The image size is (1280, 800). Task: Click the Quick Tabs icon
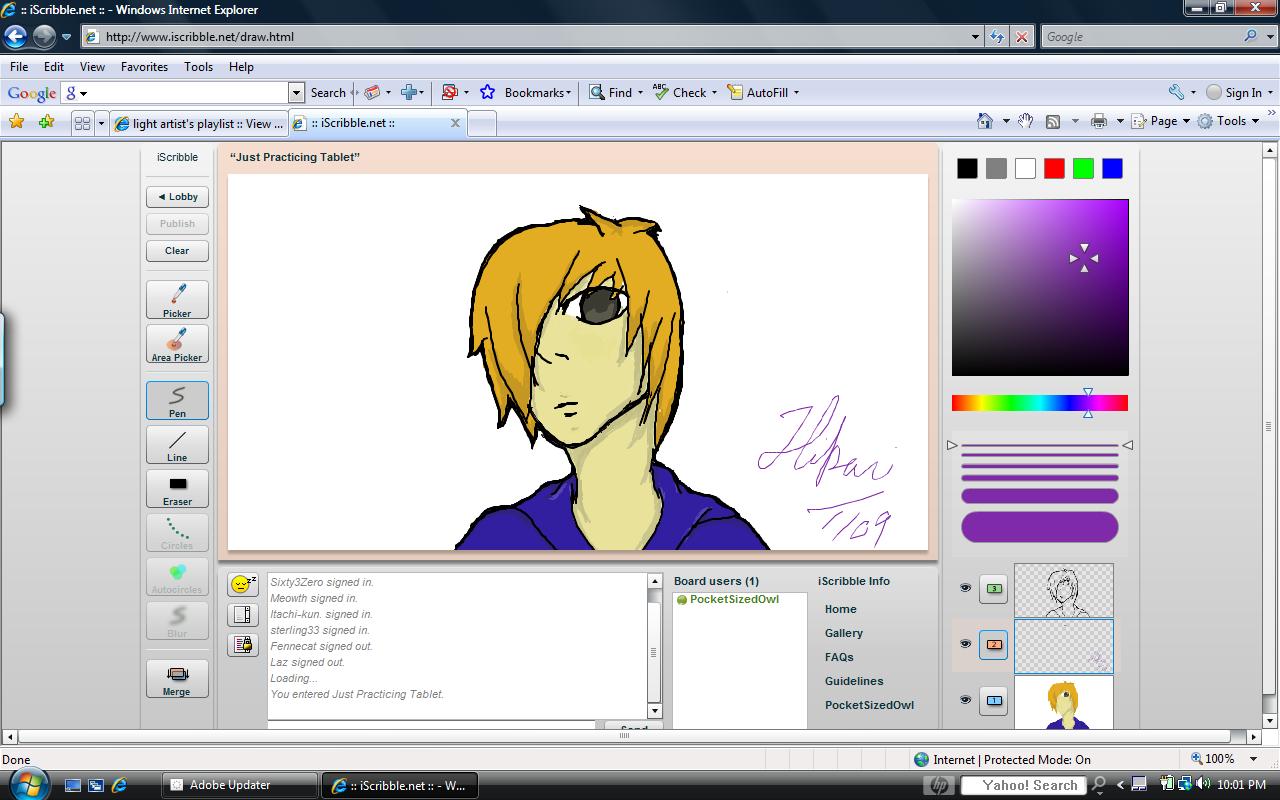pyautogui.click(x=82, y=123)
